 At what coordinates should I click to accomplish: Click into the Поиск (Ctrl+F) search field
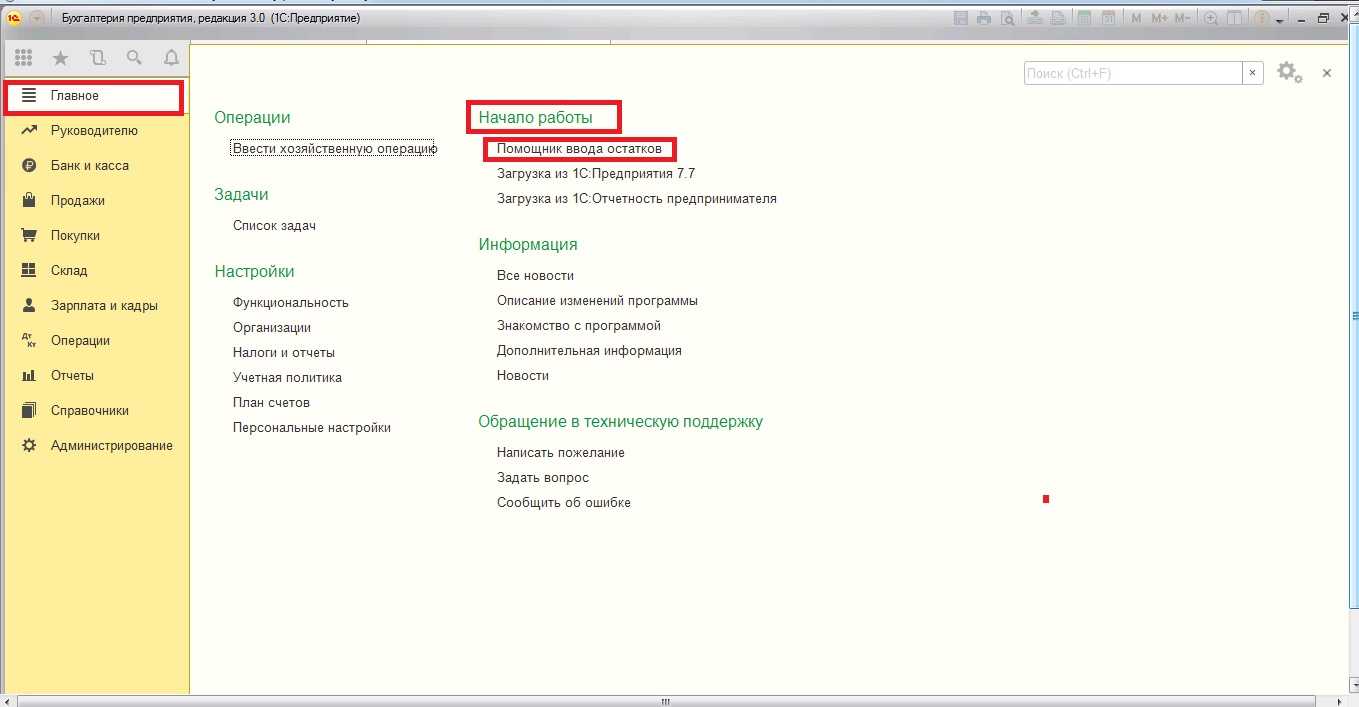pos(1132,73)
